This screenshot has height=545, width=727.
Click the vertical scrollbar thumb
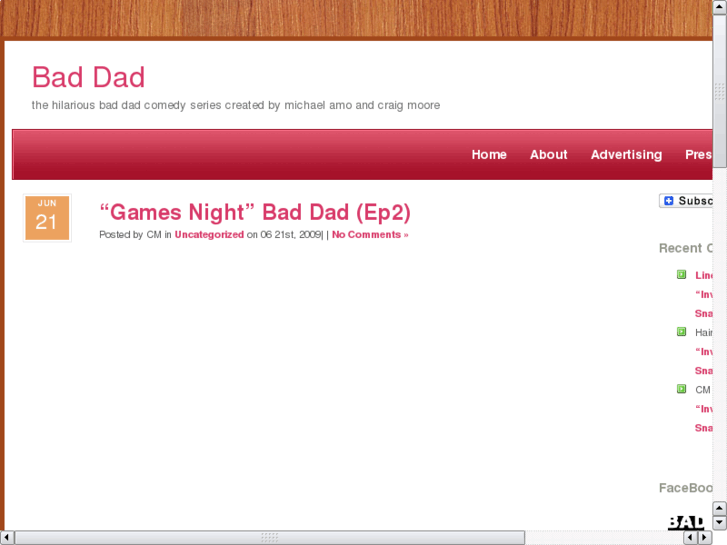click(720, 91)
